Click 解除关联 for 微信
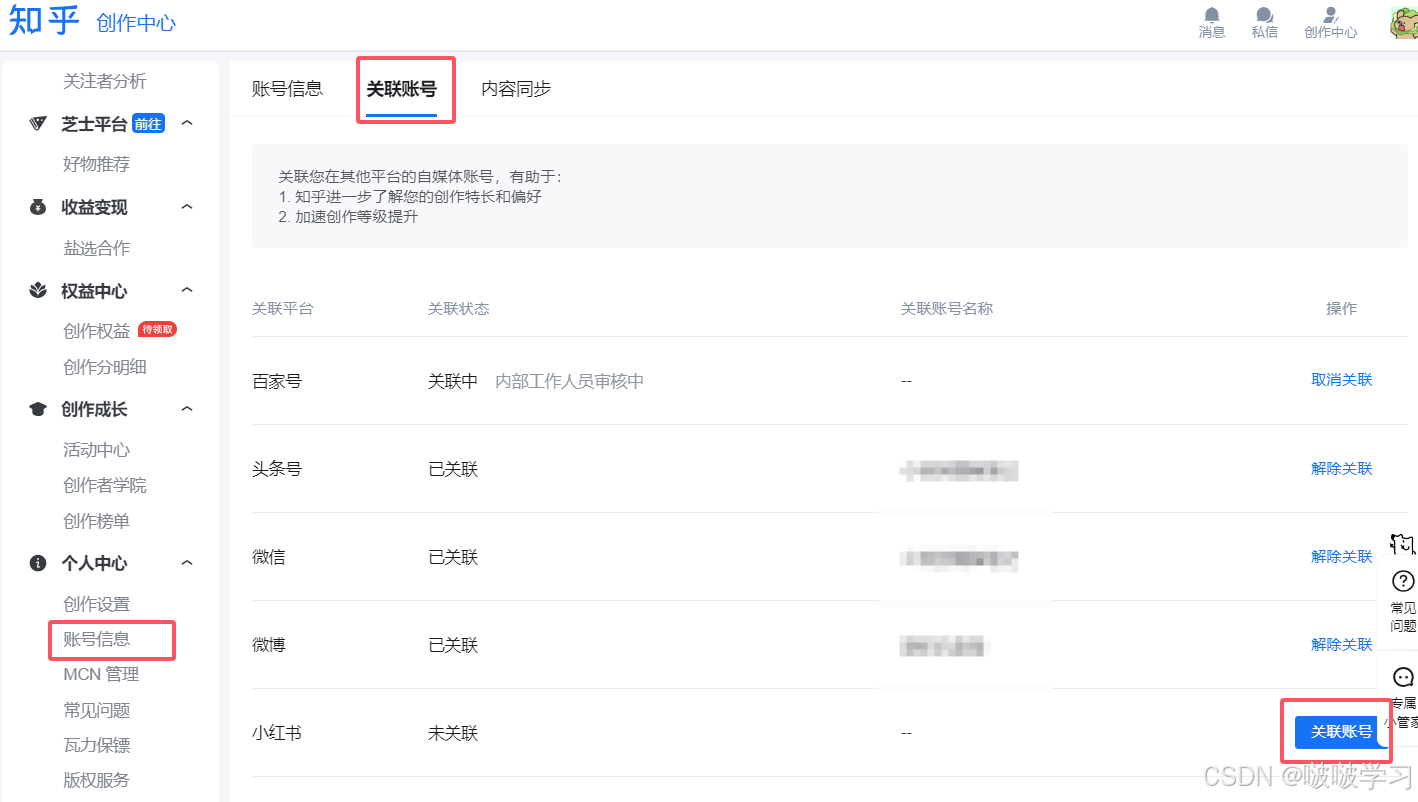This screenshot has height=802, width=1418. click(1342, 556)
